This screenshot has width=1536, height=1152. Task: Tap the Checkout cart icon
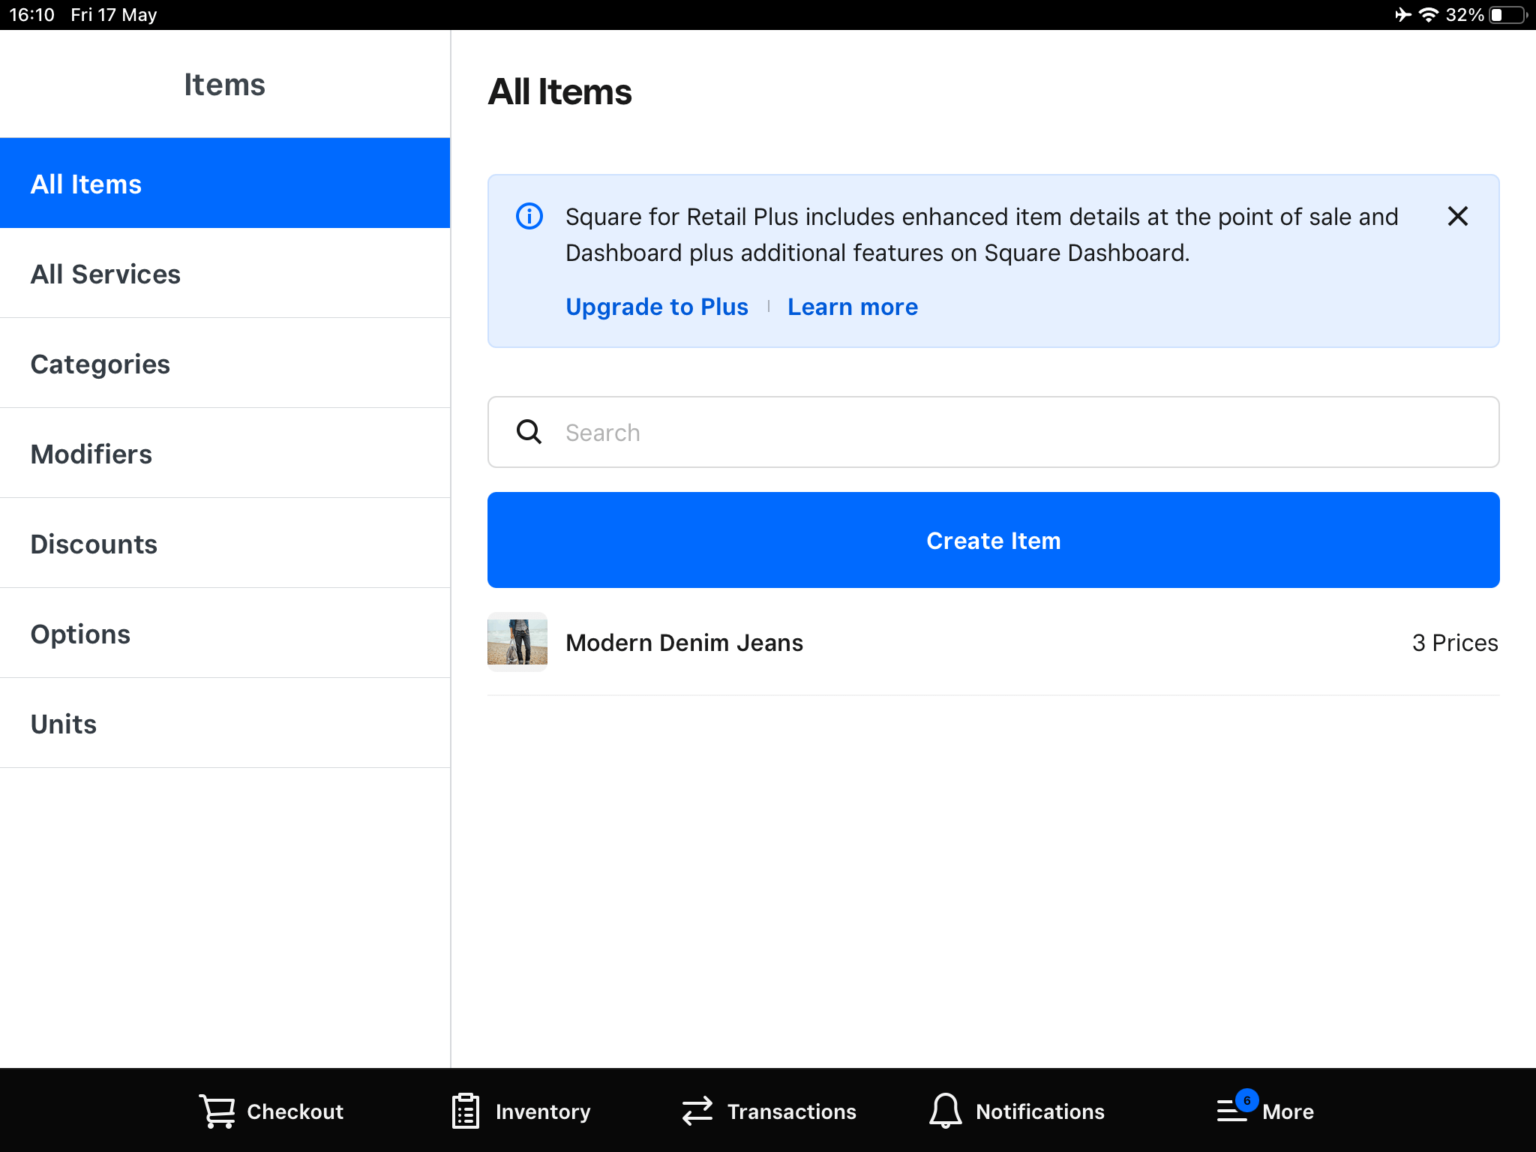(x=217, y=1111)
